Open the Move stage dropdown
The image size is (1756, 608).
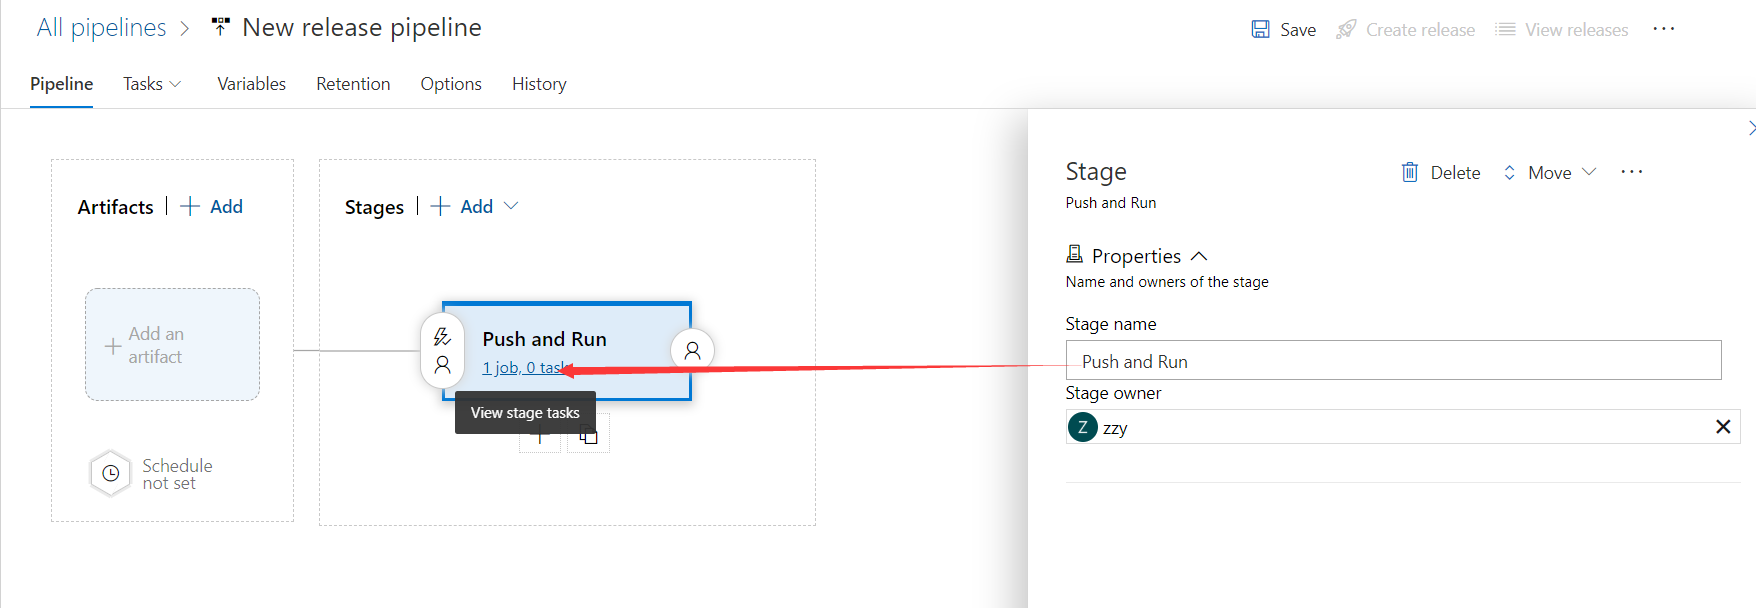(x=1550, y=173)
